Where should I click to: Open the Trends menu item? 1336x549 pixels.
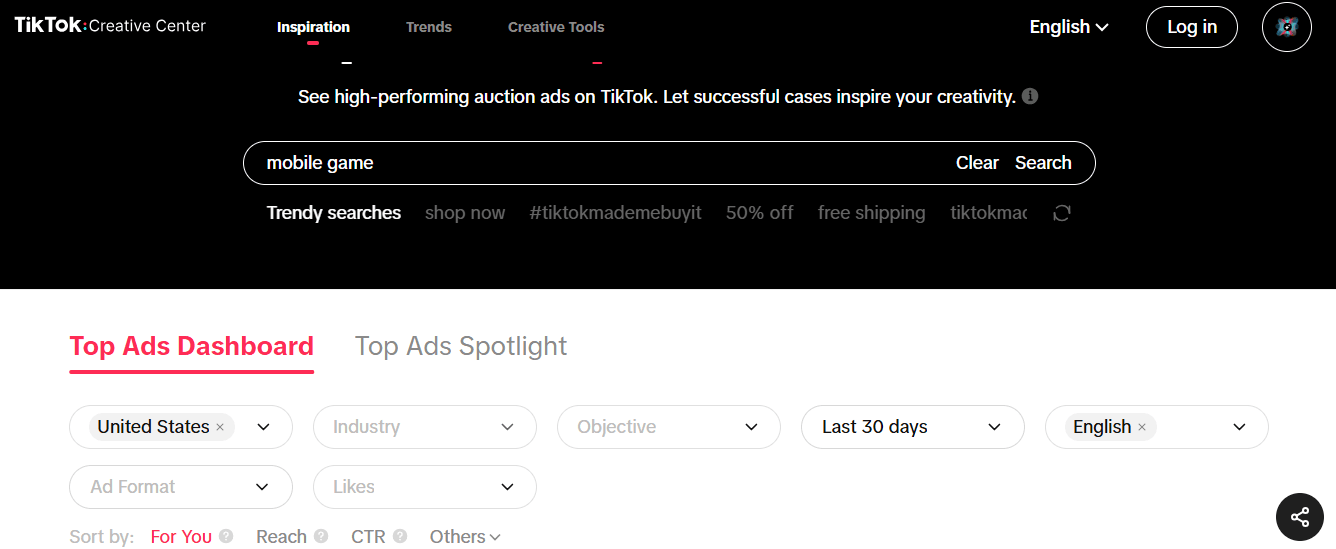429,27
